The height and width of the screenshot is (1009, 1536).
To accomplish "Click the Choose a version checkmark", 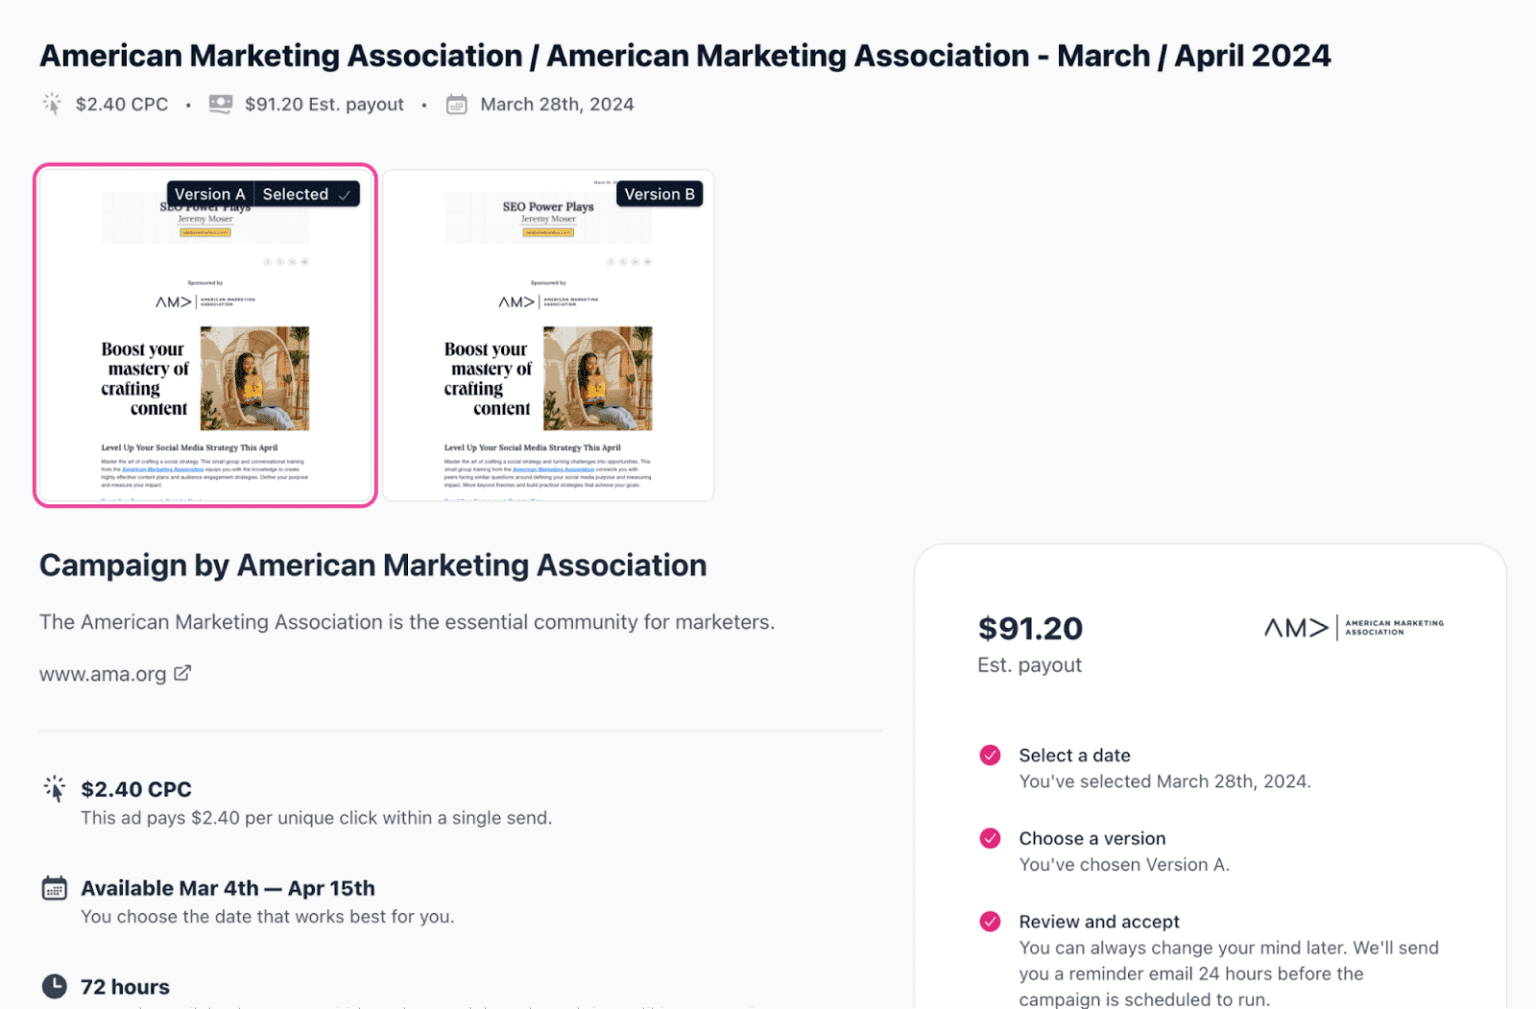I will (x=990, y=838).
